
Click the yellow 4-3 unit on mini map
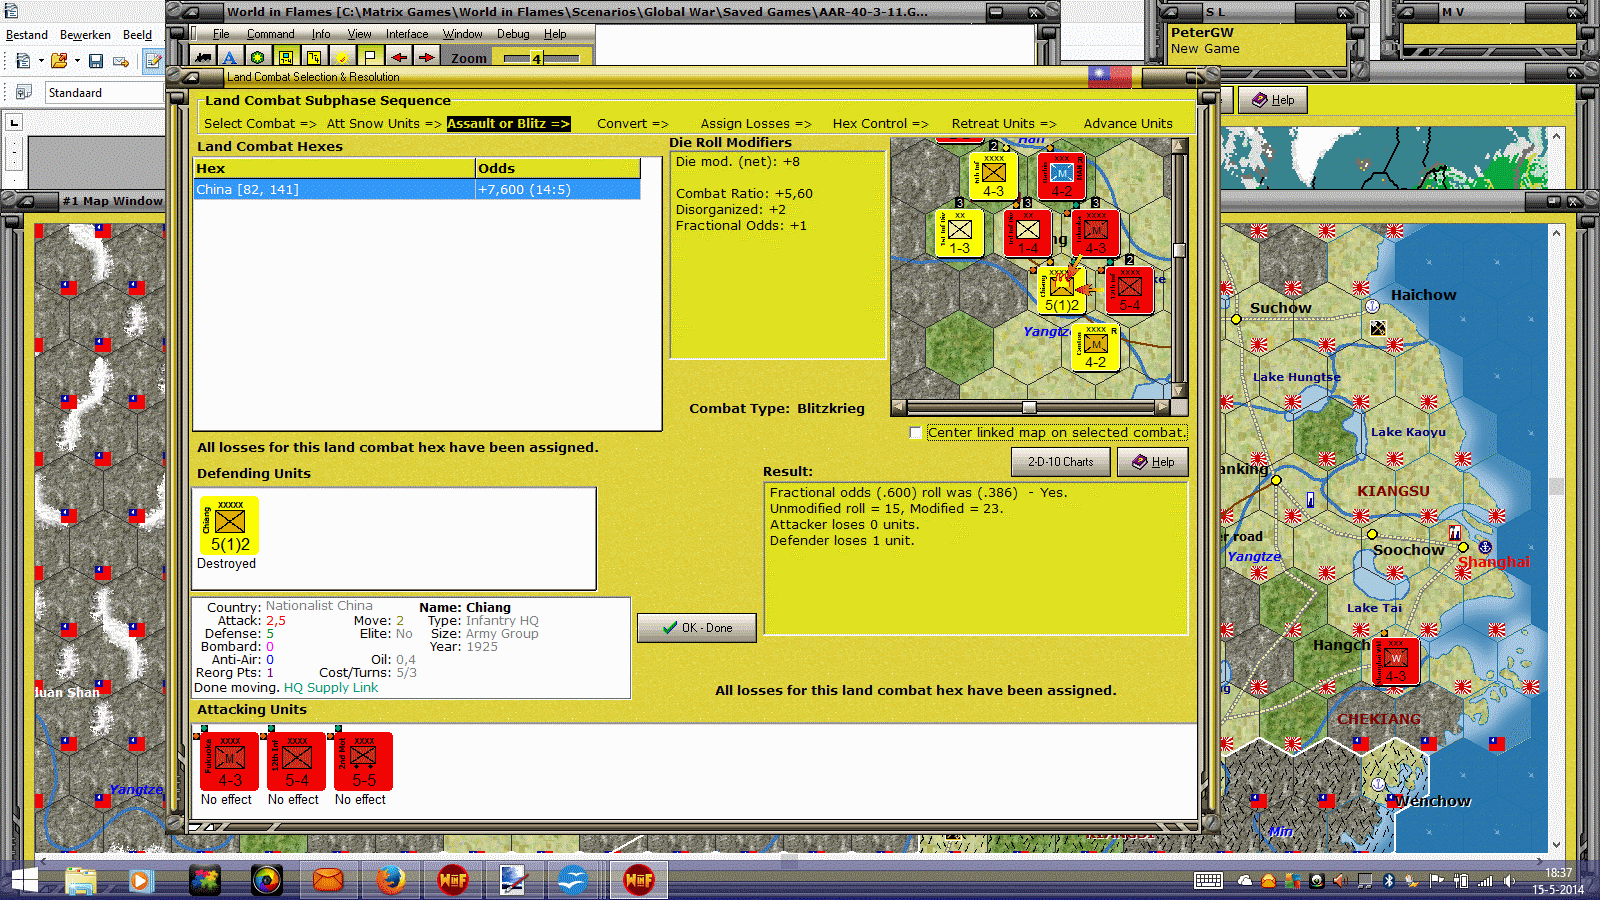[993, 176]
